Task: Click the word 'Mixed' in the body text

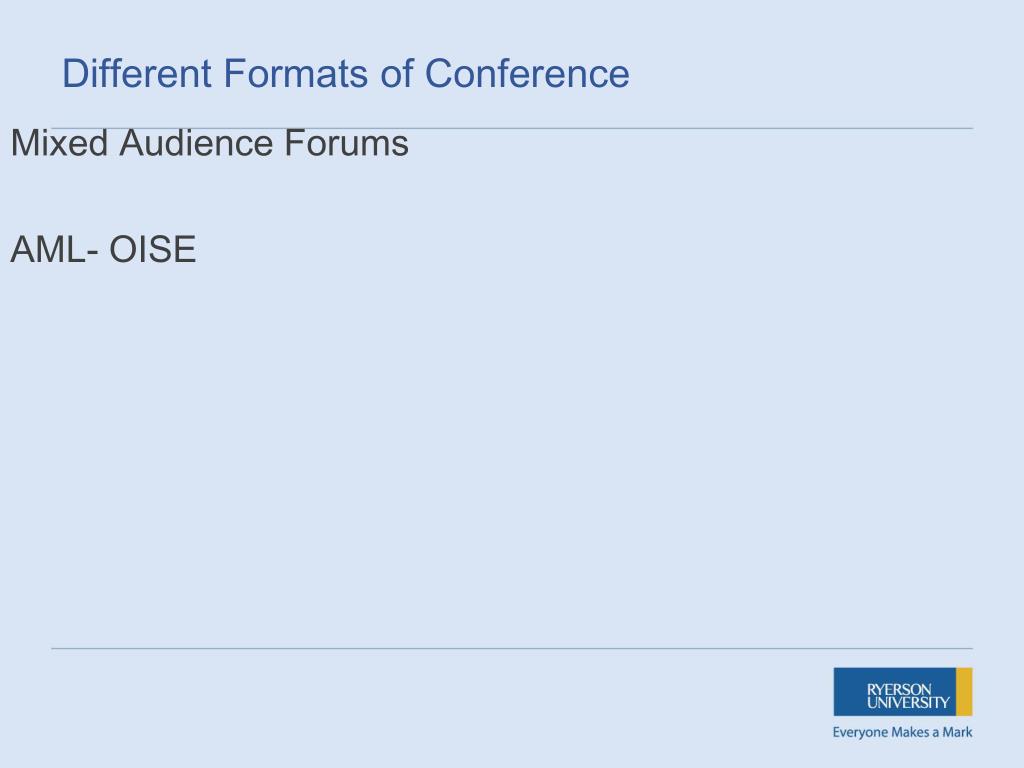Action: pyautogui.click(x=59, y=143)
